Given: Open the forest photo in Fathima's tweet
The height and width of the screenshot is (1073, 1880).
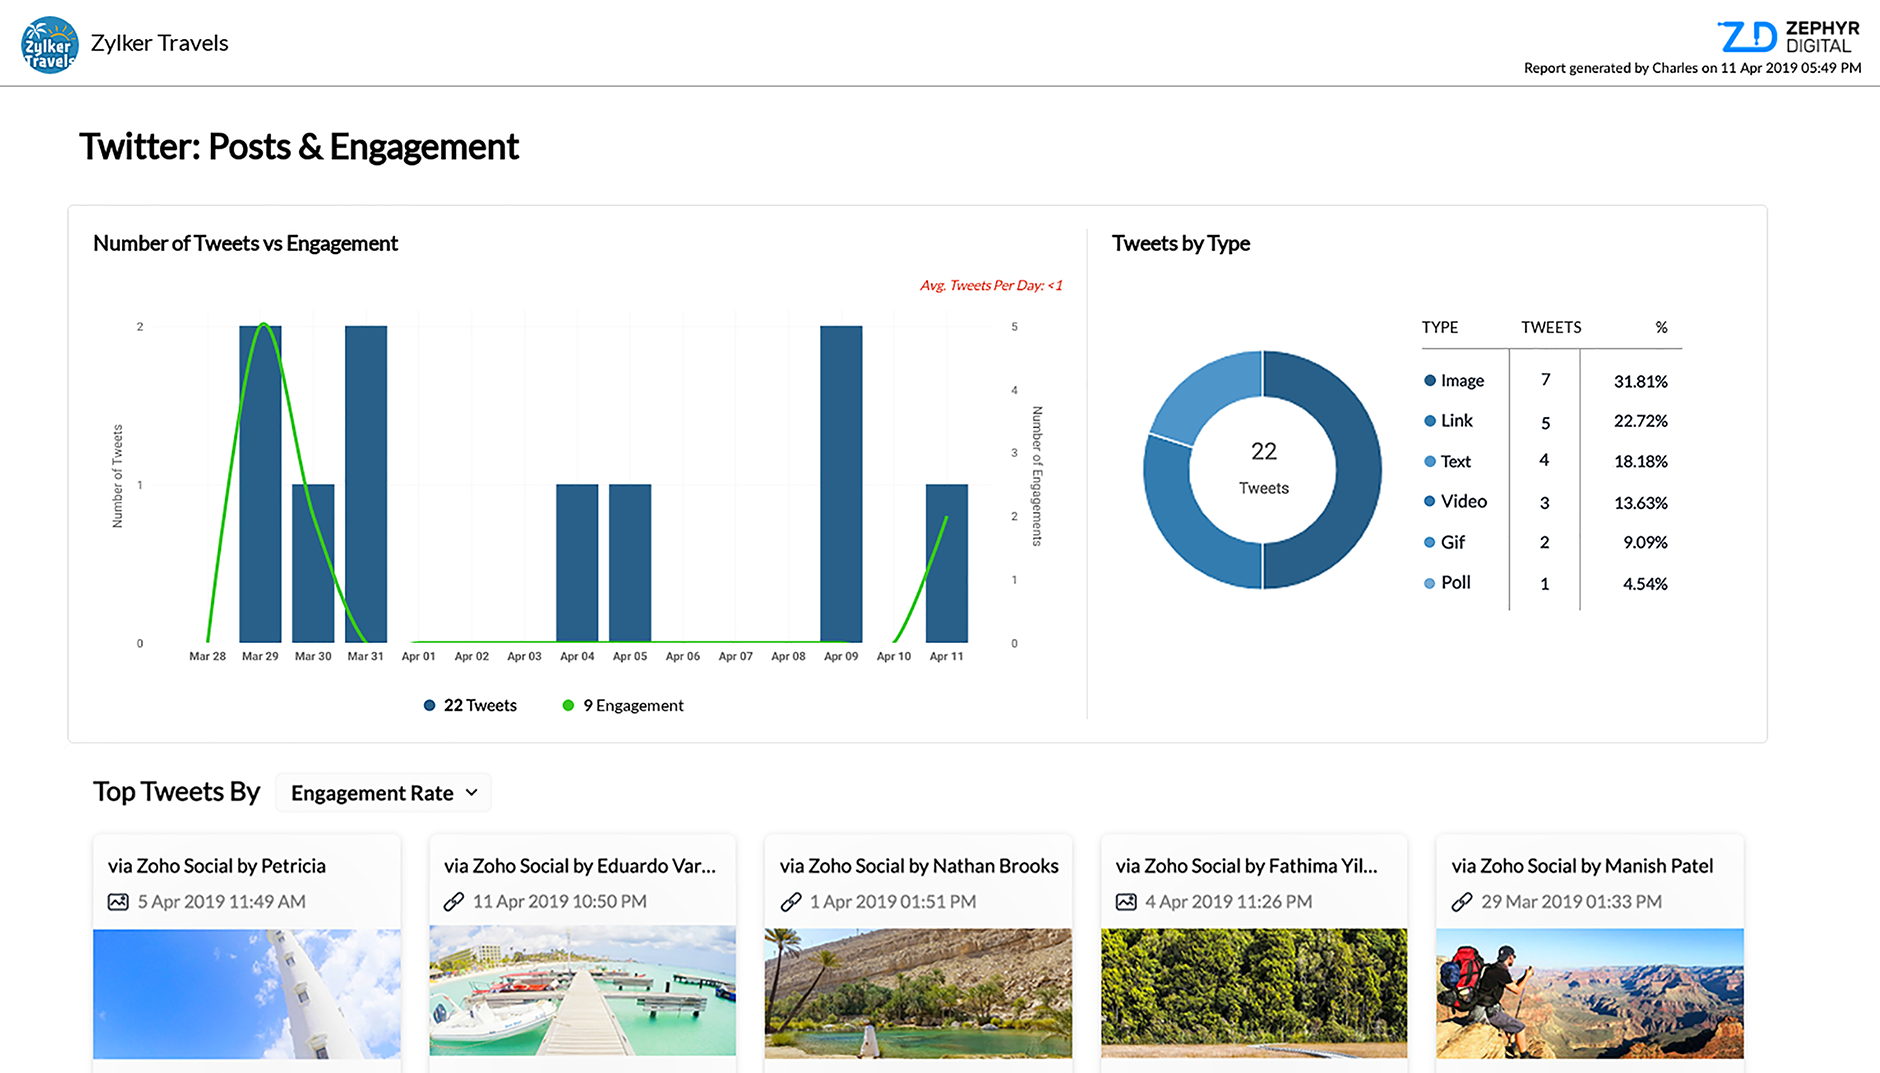Looking at the screenshot, I should tap(1254, 993).
